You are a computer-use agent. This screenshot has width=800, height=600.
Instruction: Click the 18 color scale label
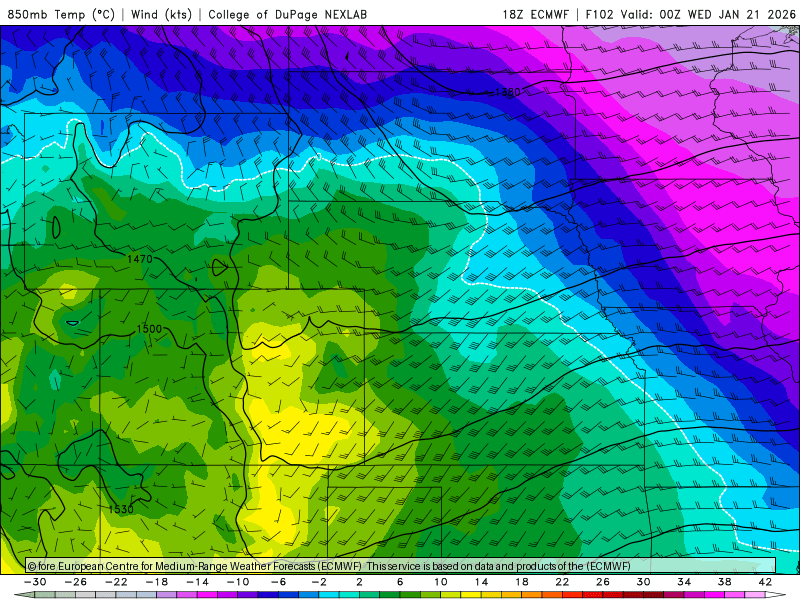(521, 582)
